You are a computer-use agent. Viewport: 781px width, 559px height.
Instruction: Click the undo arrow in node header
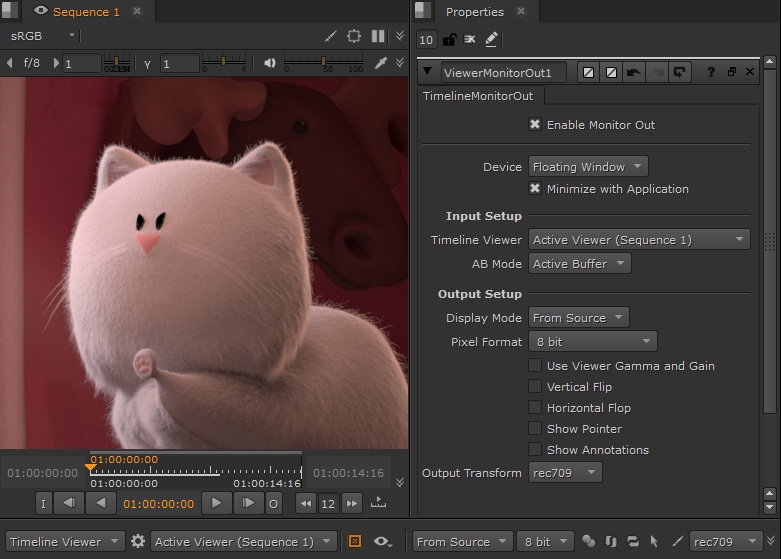point(633,72)
